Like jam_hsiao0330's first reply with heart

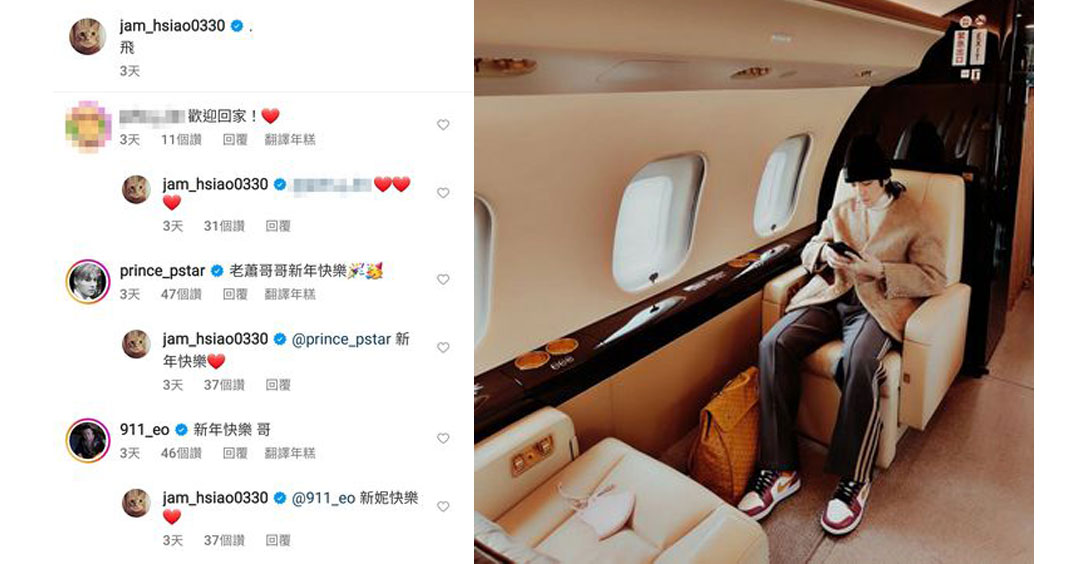pos(443,193)
